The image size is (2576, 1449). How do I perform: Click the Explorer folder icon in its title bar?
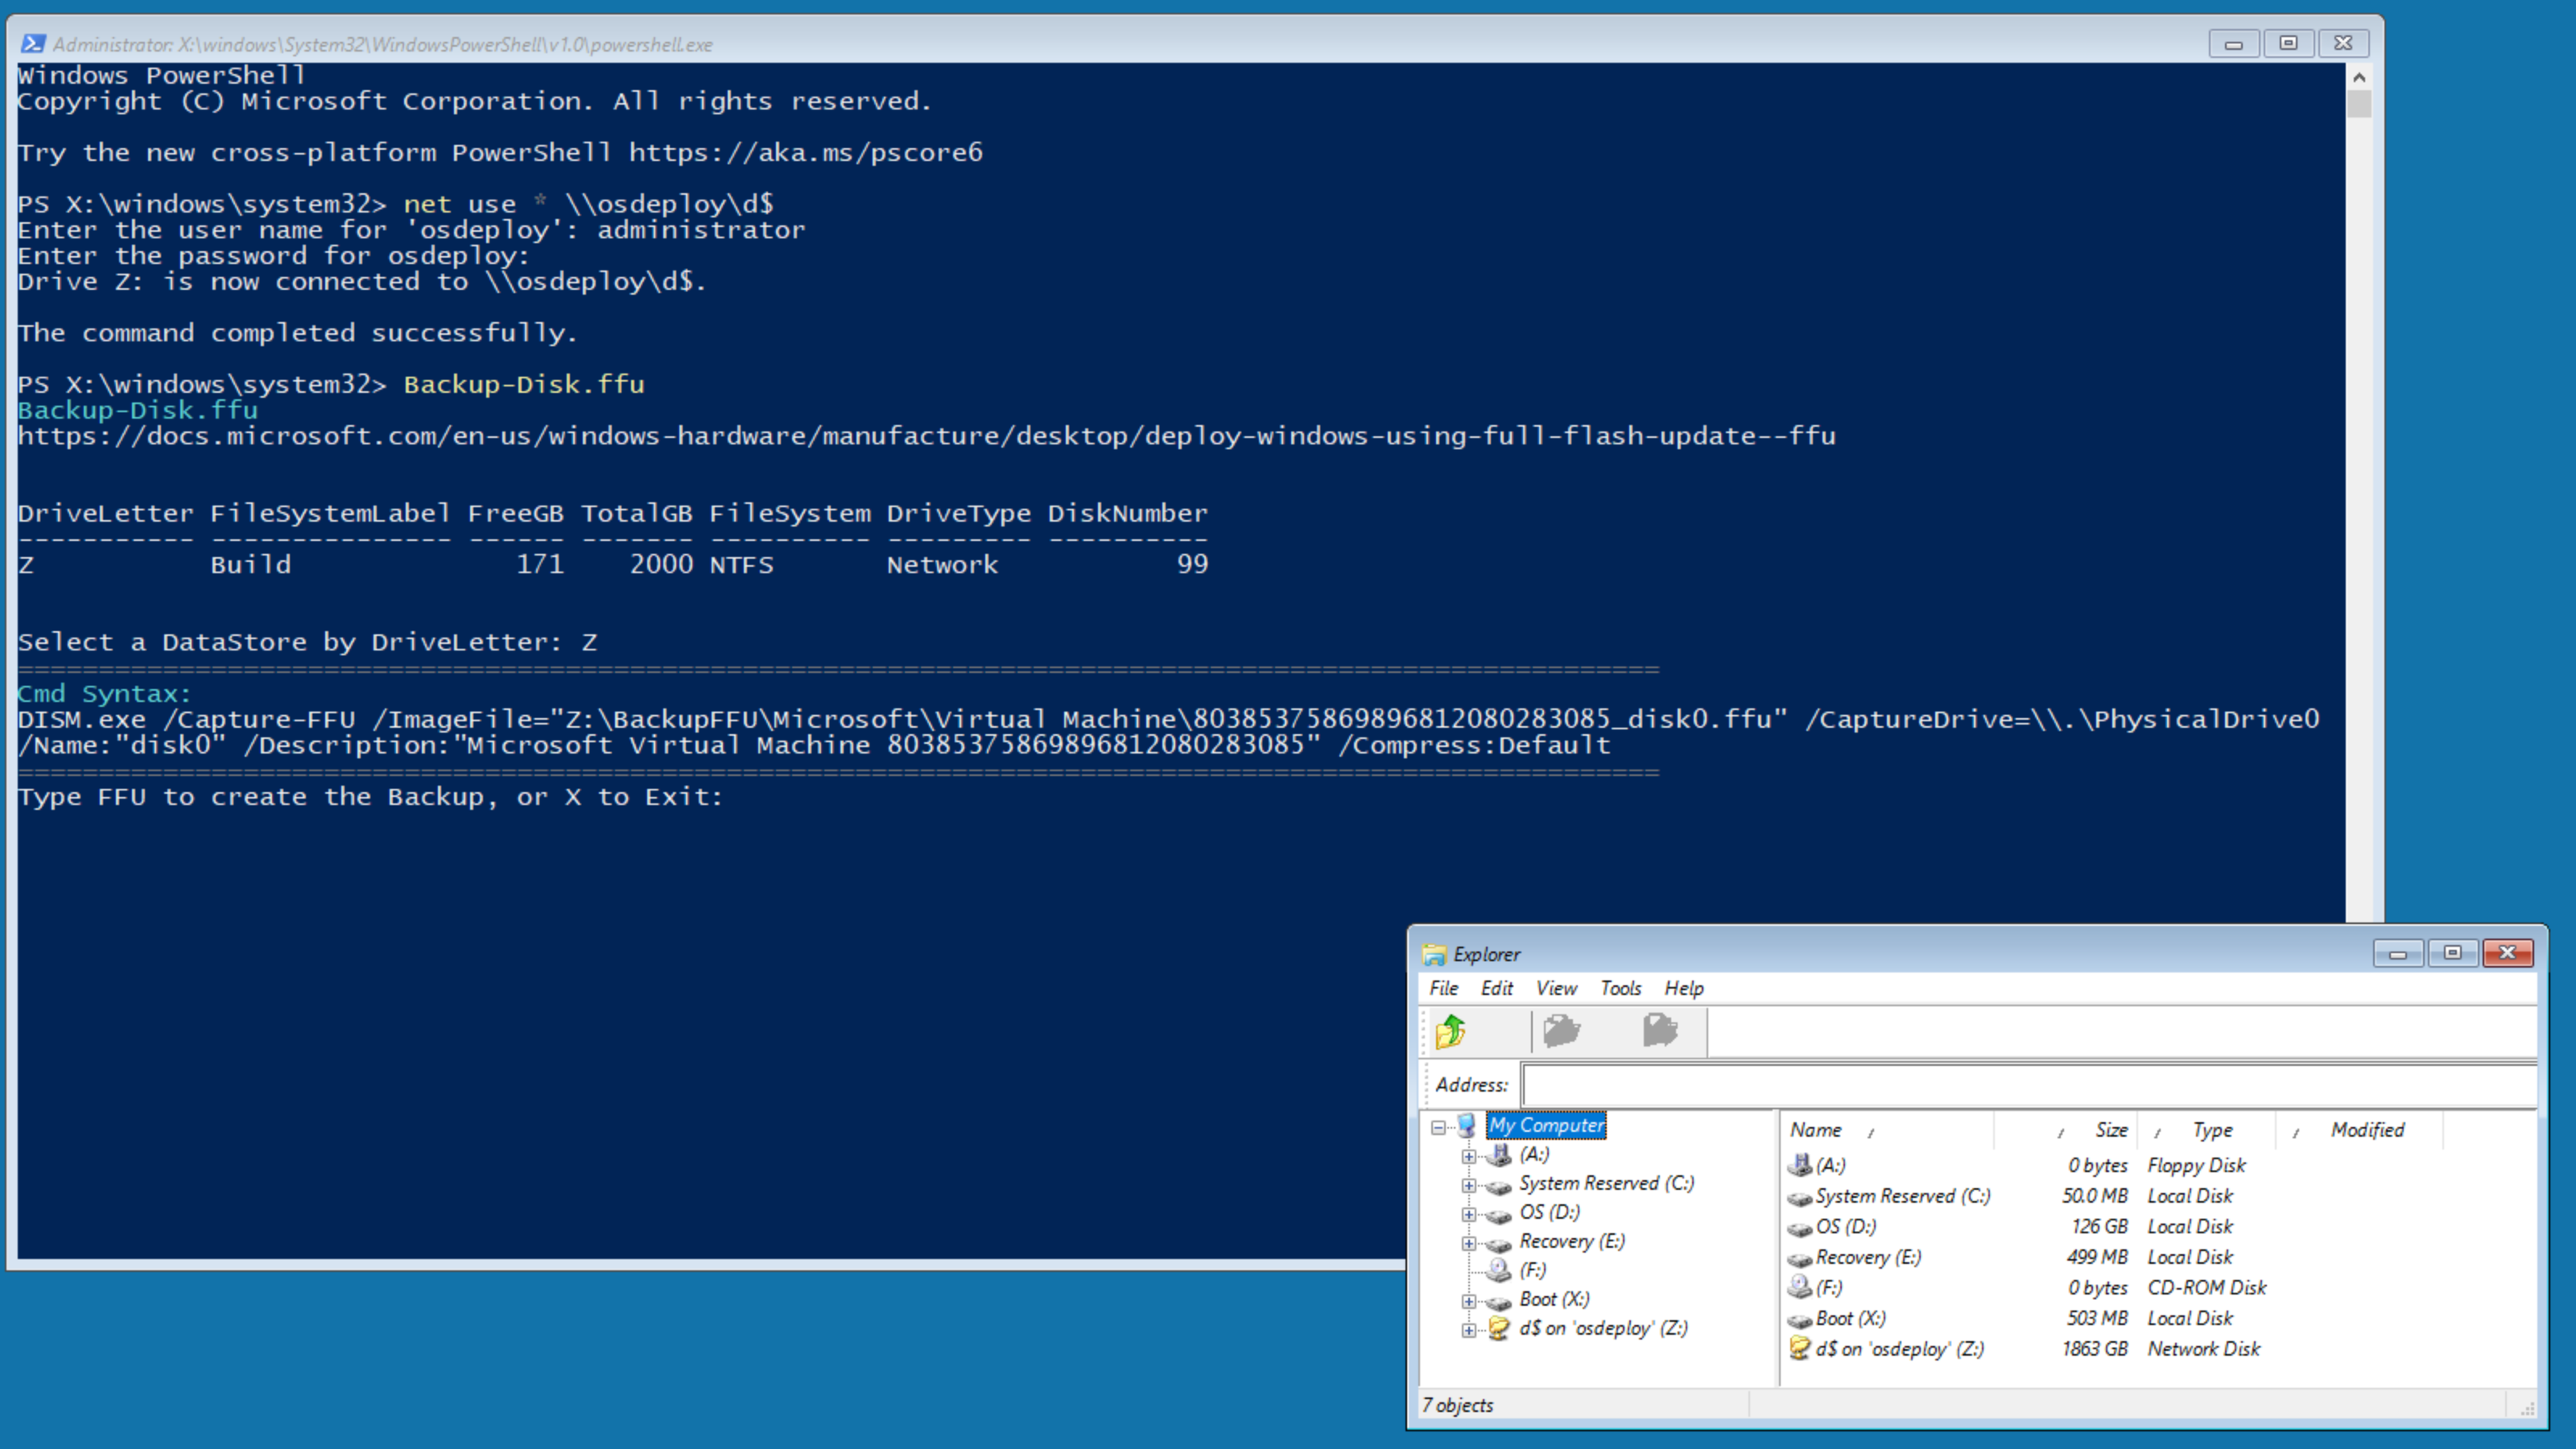click(x=1434, y=954)
